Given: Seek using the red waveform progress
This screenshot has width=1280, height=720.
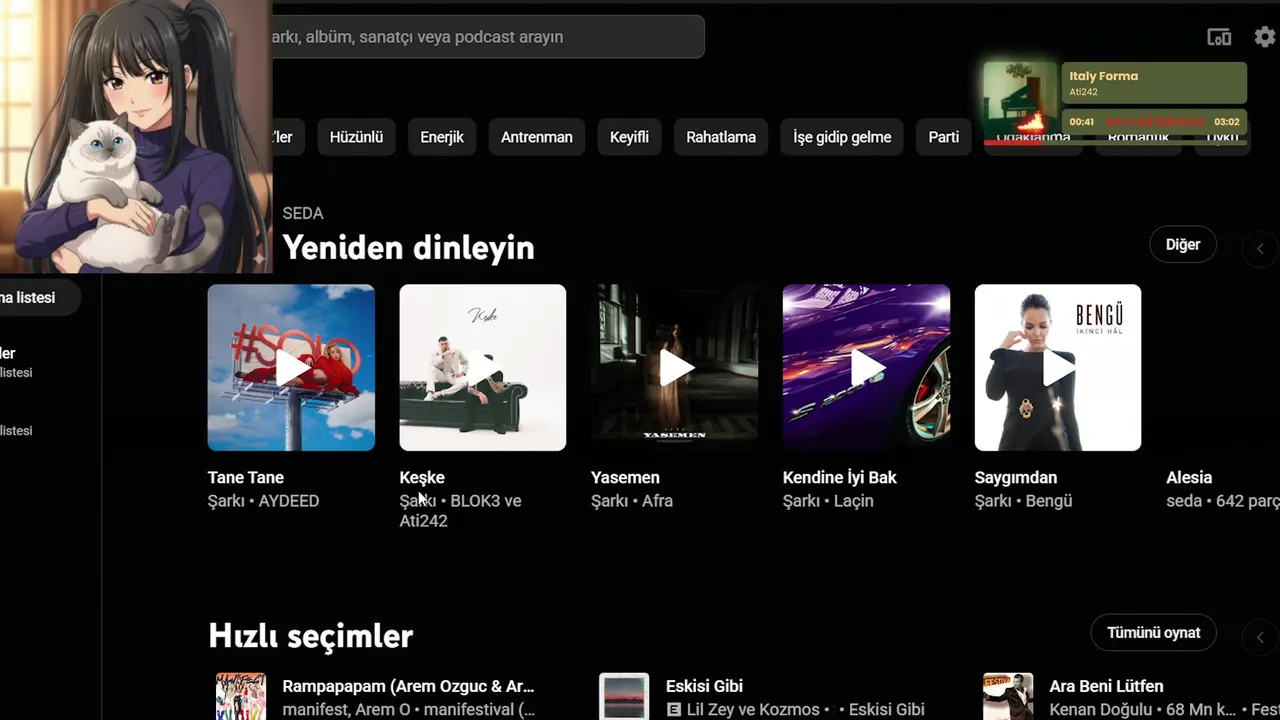Looking at the screenshot, I should pos(1155,122).
